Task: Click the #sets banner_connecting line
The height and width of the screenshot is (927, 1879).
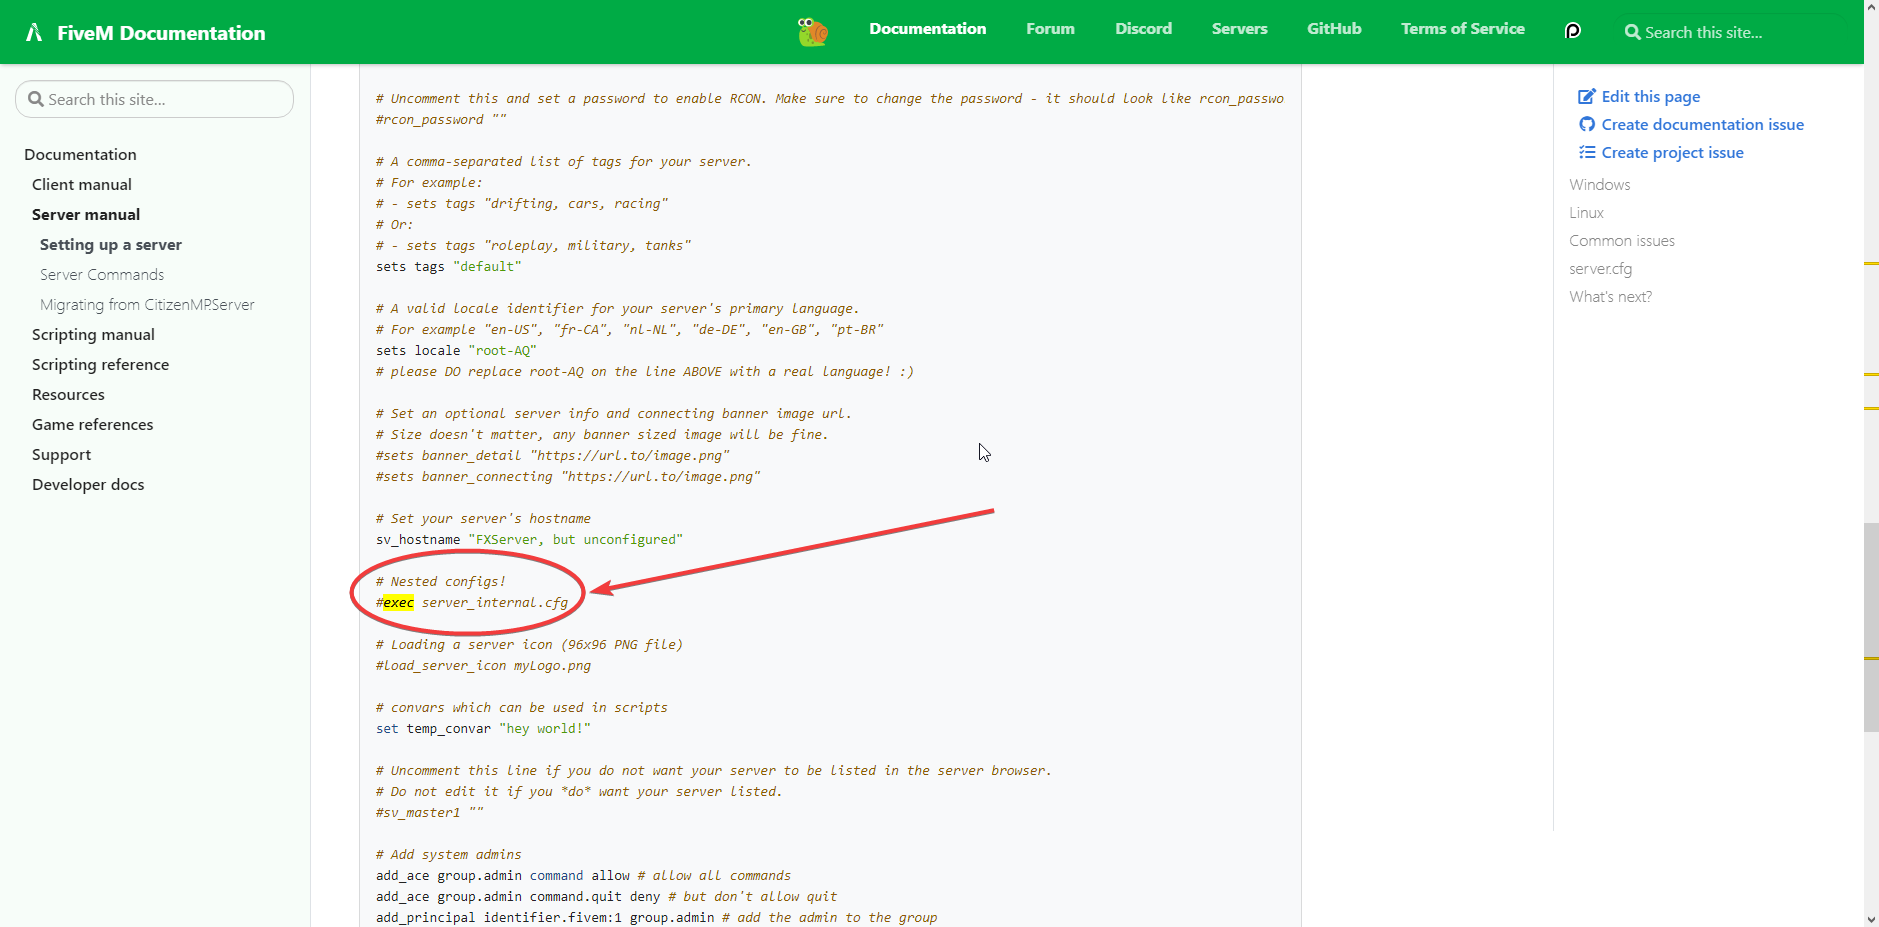Action: (x=568, y=477)
